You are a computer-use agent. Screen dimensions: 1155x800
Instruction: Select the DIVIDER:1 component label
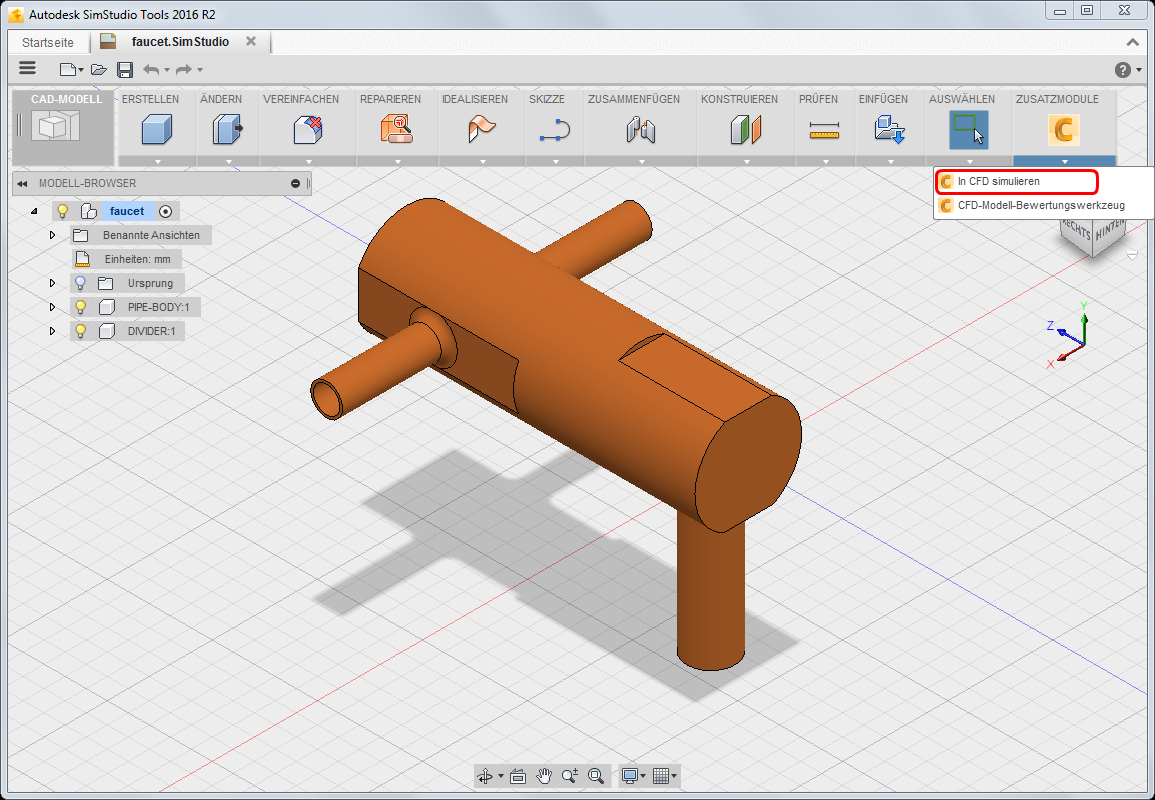point(152,331)
